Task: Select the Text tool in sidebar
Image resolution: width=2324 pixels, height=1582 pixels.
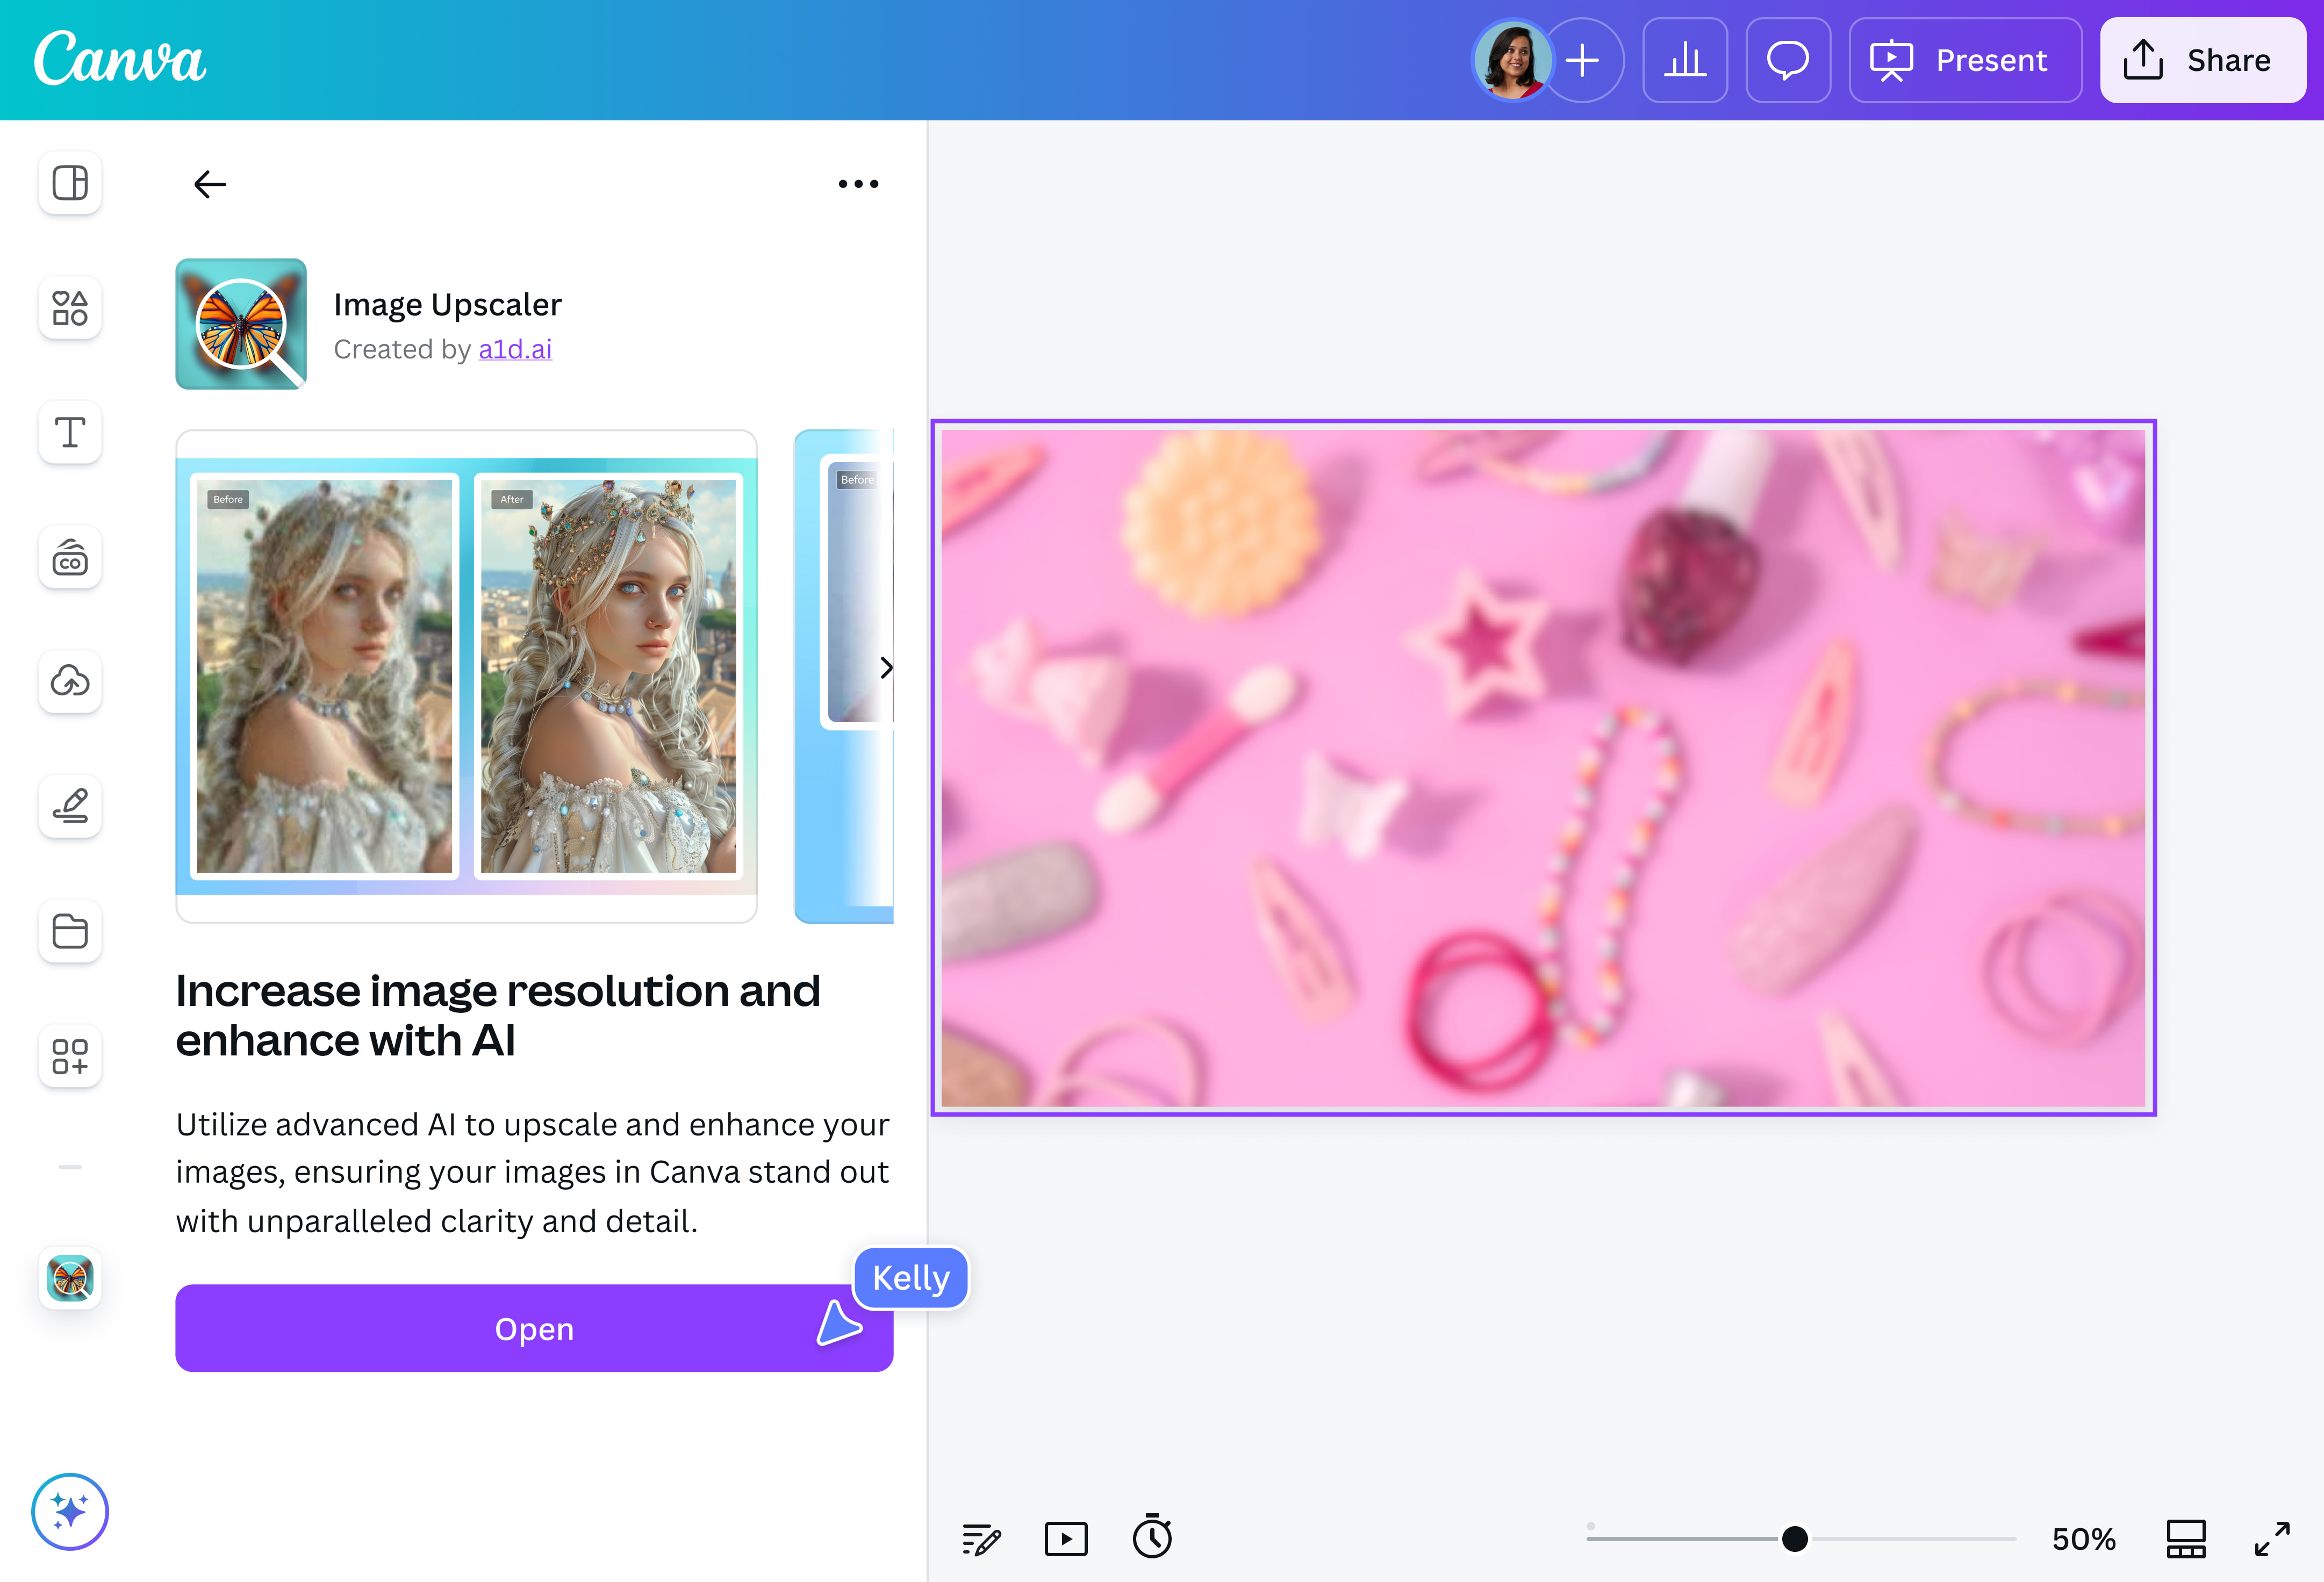Action: tap(70, 432)
